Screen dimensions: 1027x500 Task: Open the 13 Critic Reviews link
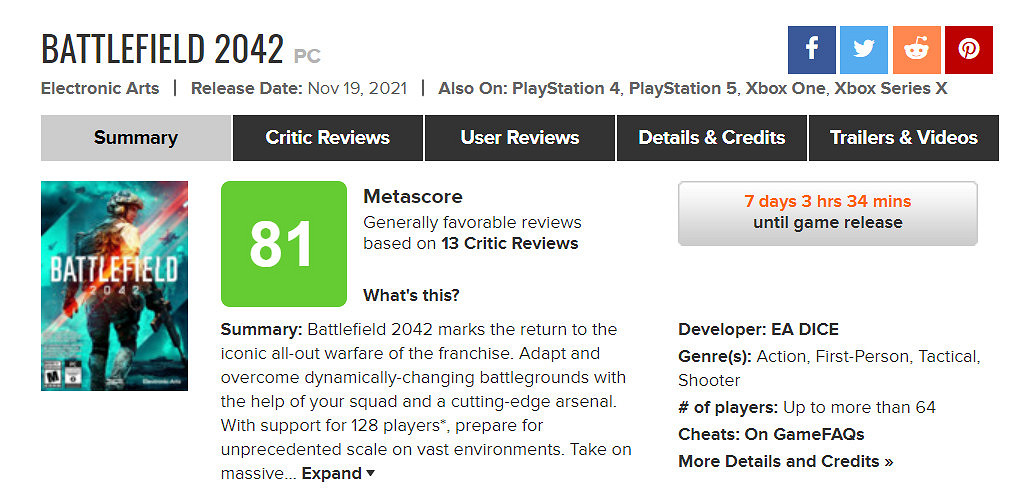510,243
